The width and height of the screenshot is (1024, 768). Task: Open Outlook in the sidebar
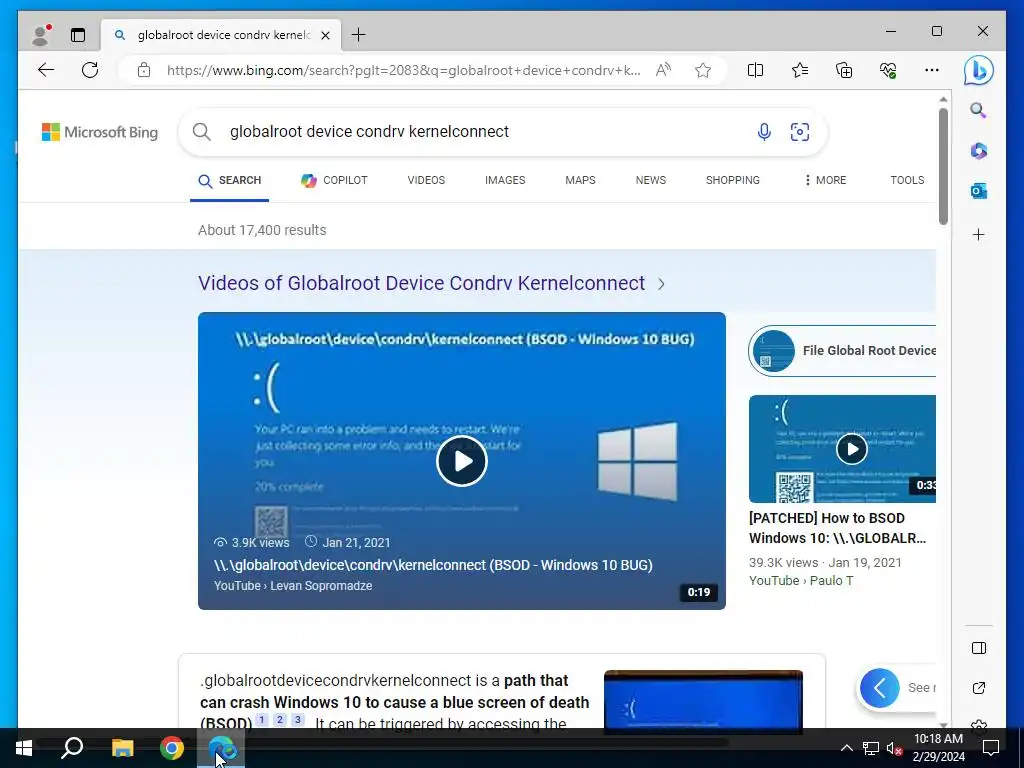click(x=978, y=191)
